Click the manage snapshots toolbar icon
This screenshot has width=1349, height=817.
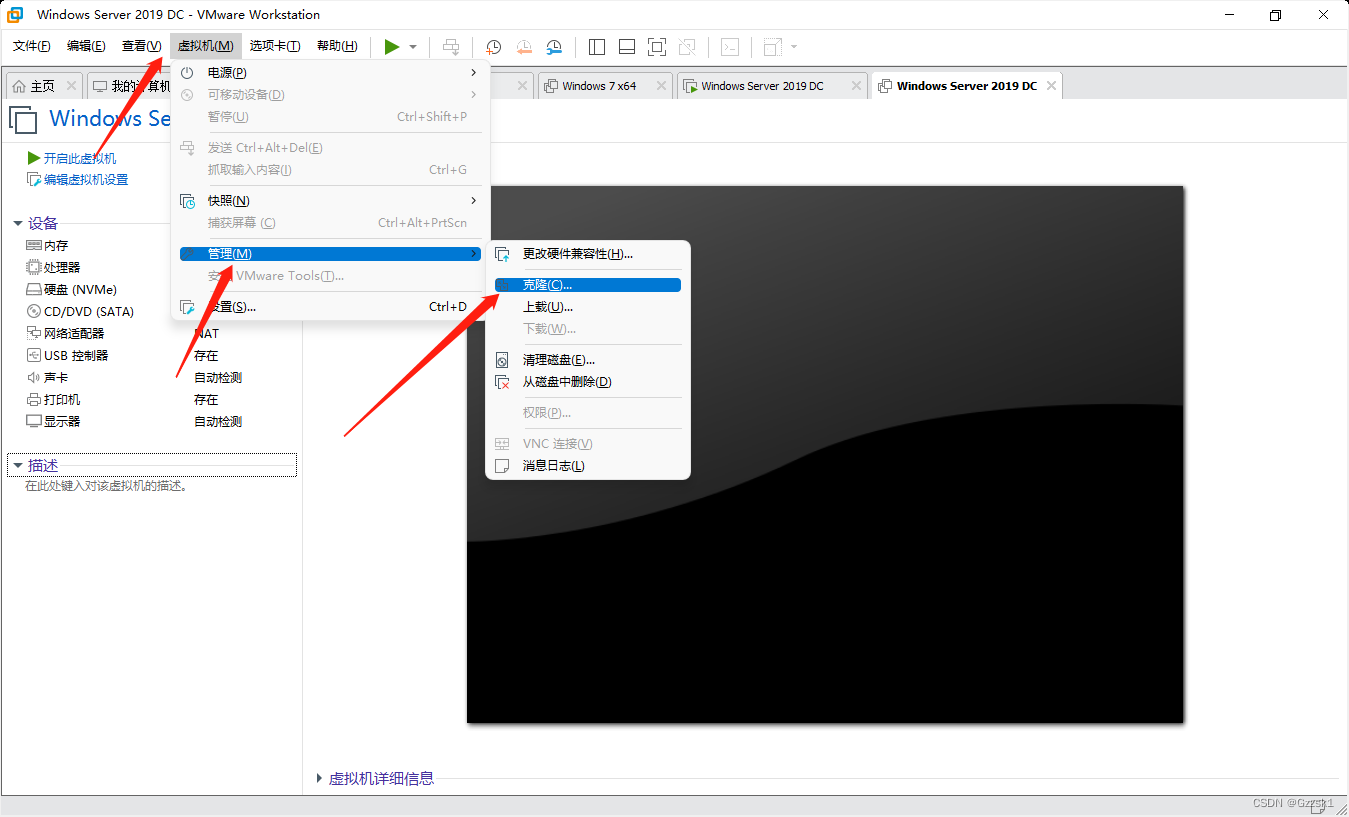553,47
